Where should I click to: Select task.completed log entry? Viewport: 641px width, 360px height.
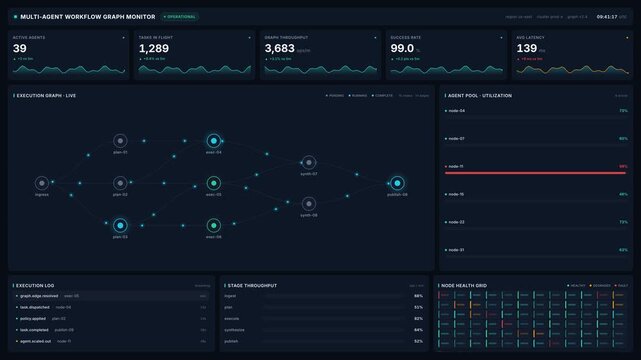pyautogui.click(x=111, y=330)
